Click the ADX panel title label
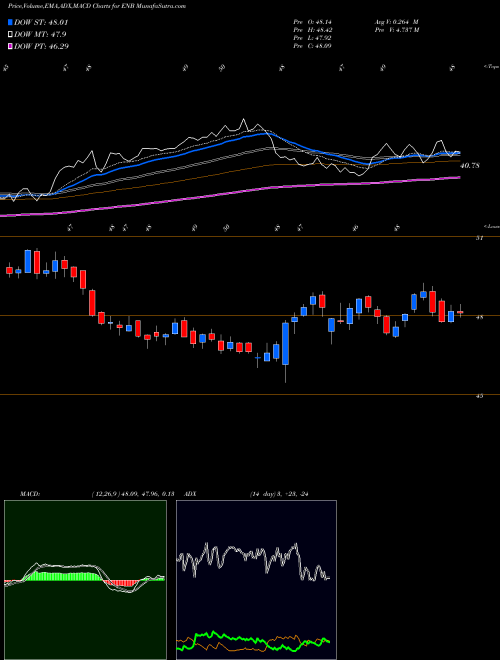Image resolution: width=500 pixels, height=660 pixels. click(190, 494)
